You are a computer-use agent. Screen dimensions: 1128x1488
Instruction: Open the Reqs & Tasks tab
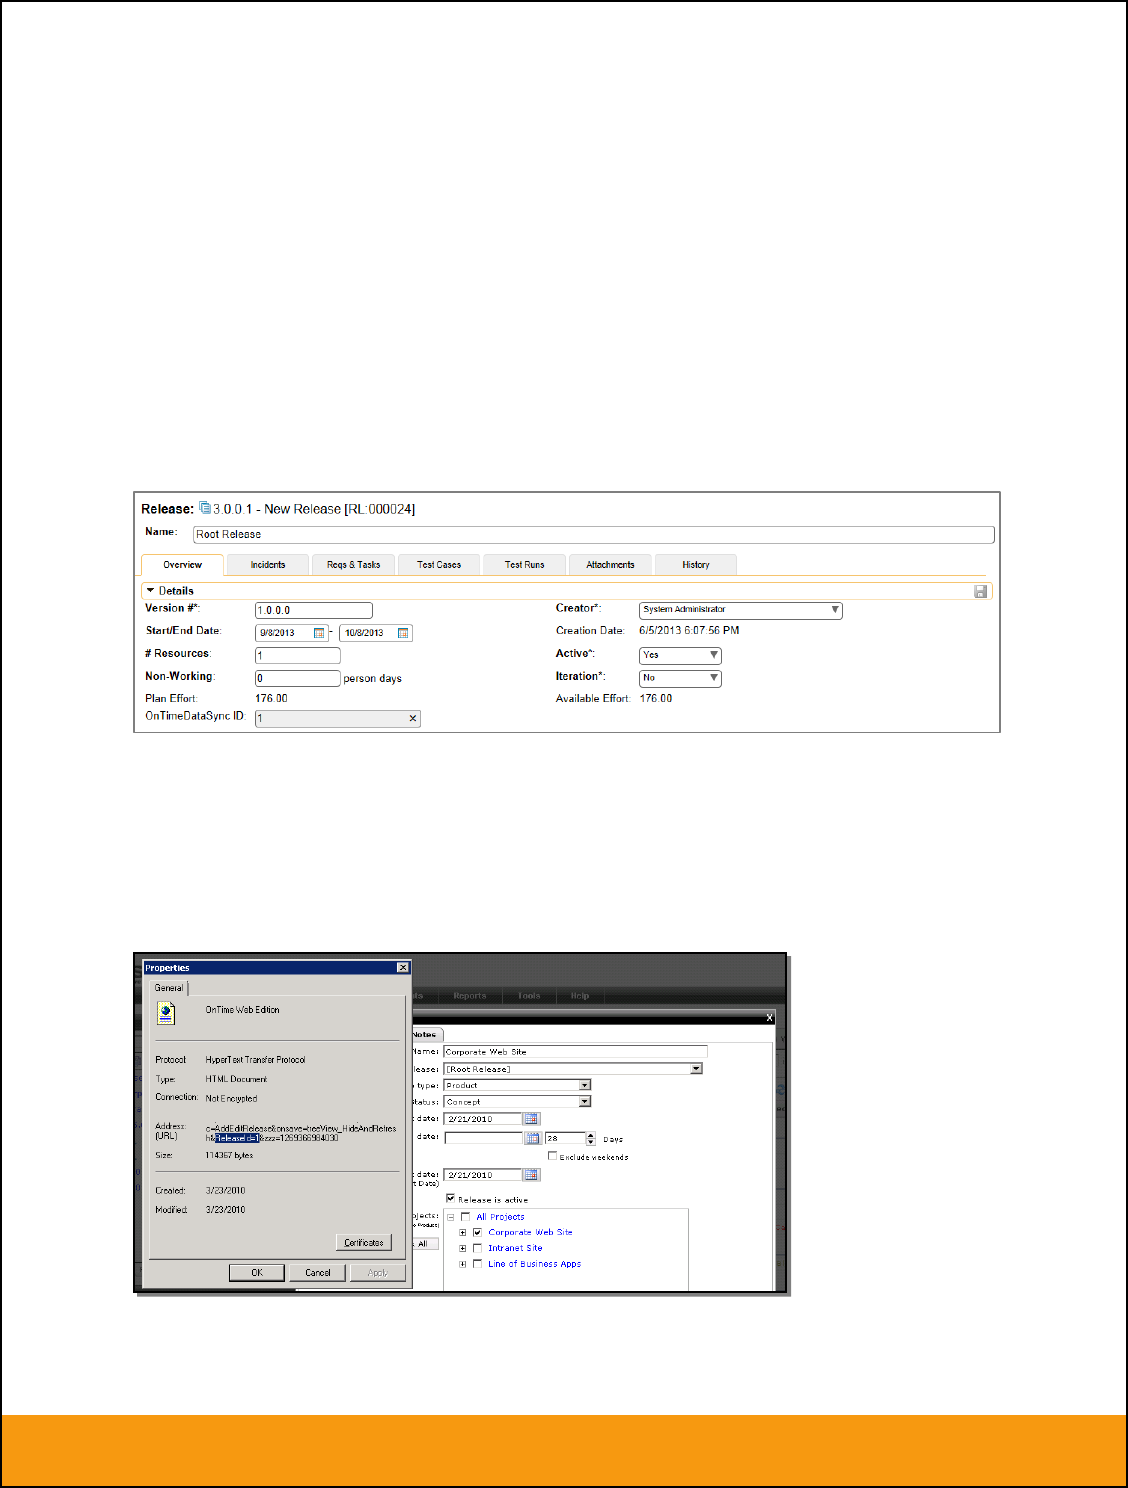pyautogui.click(x=353, y=565)
